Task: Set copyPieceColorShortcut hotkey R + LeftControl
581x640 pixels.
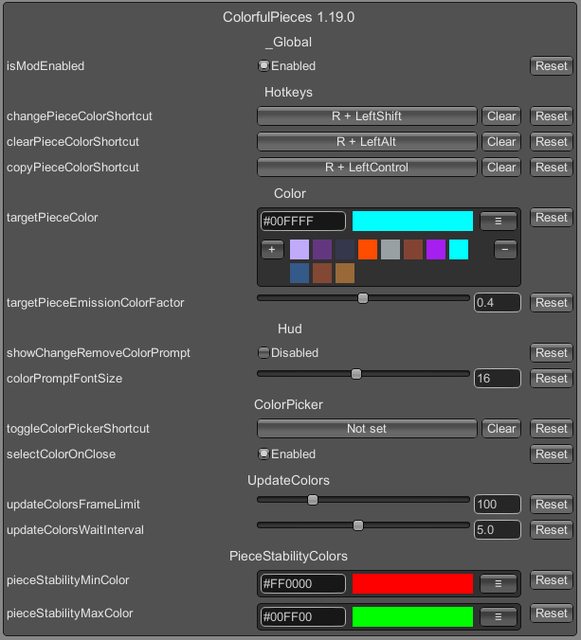Action: point(367,167)
